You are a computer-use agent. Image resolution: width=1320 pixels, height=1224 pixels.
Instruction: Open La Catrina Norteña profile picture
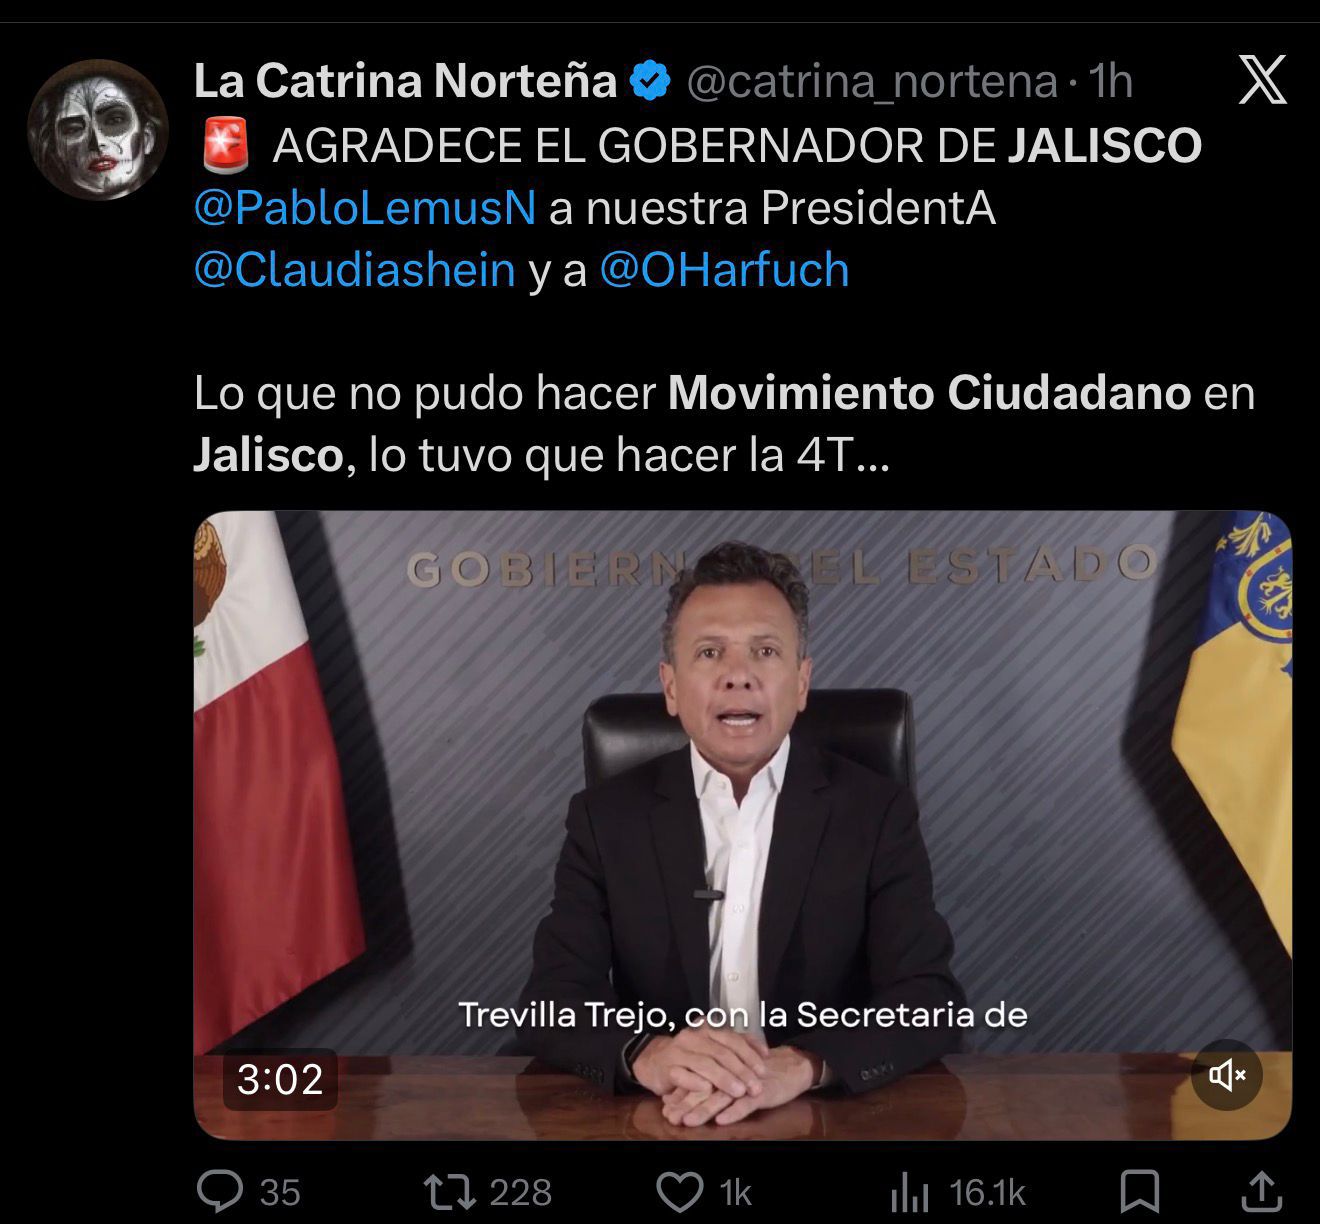point(98,129)
